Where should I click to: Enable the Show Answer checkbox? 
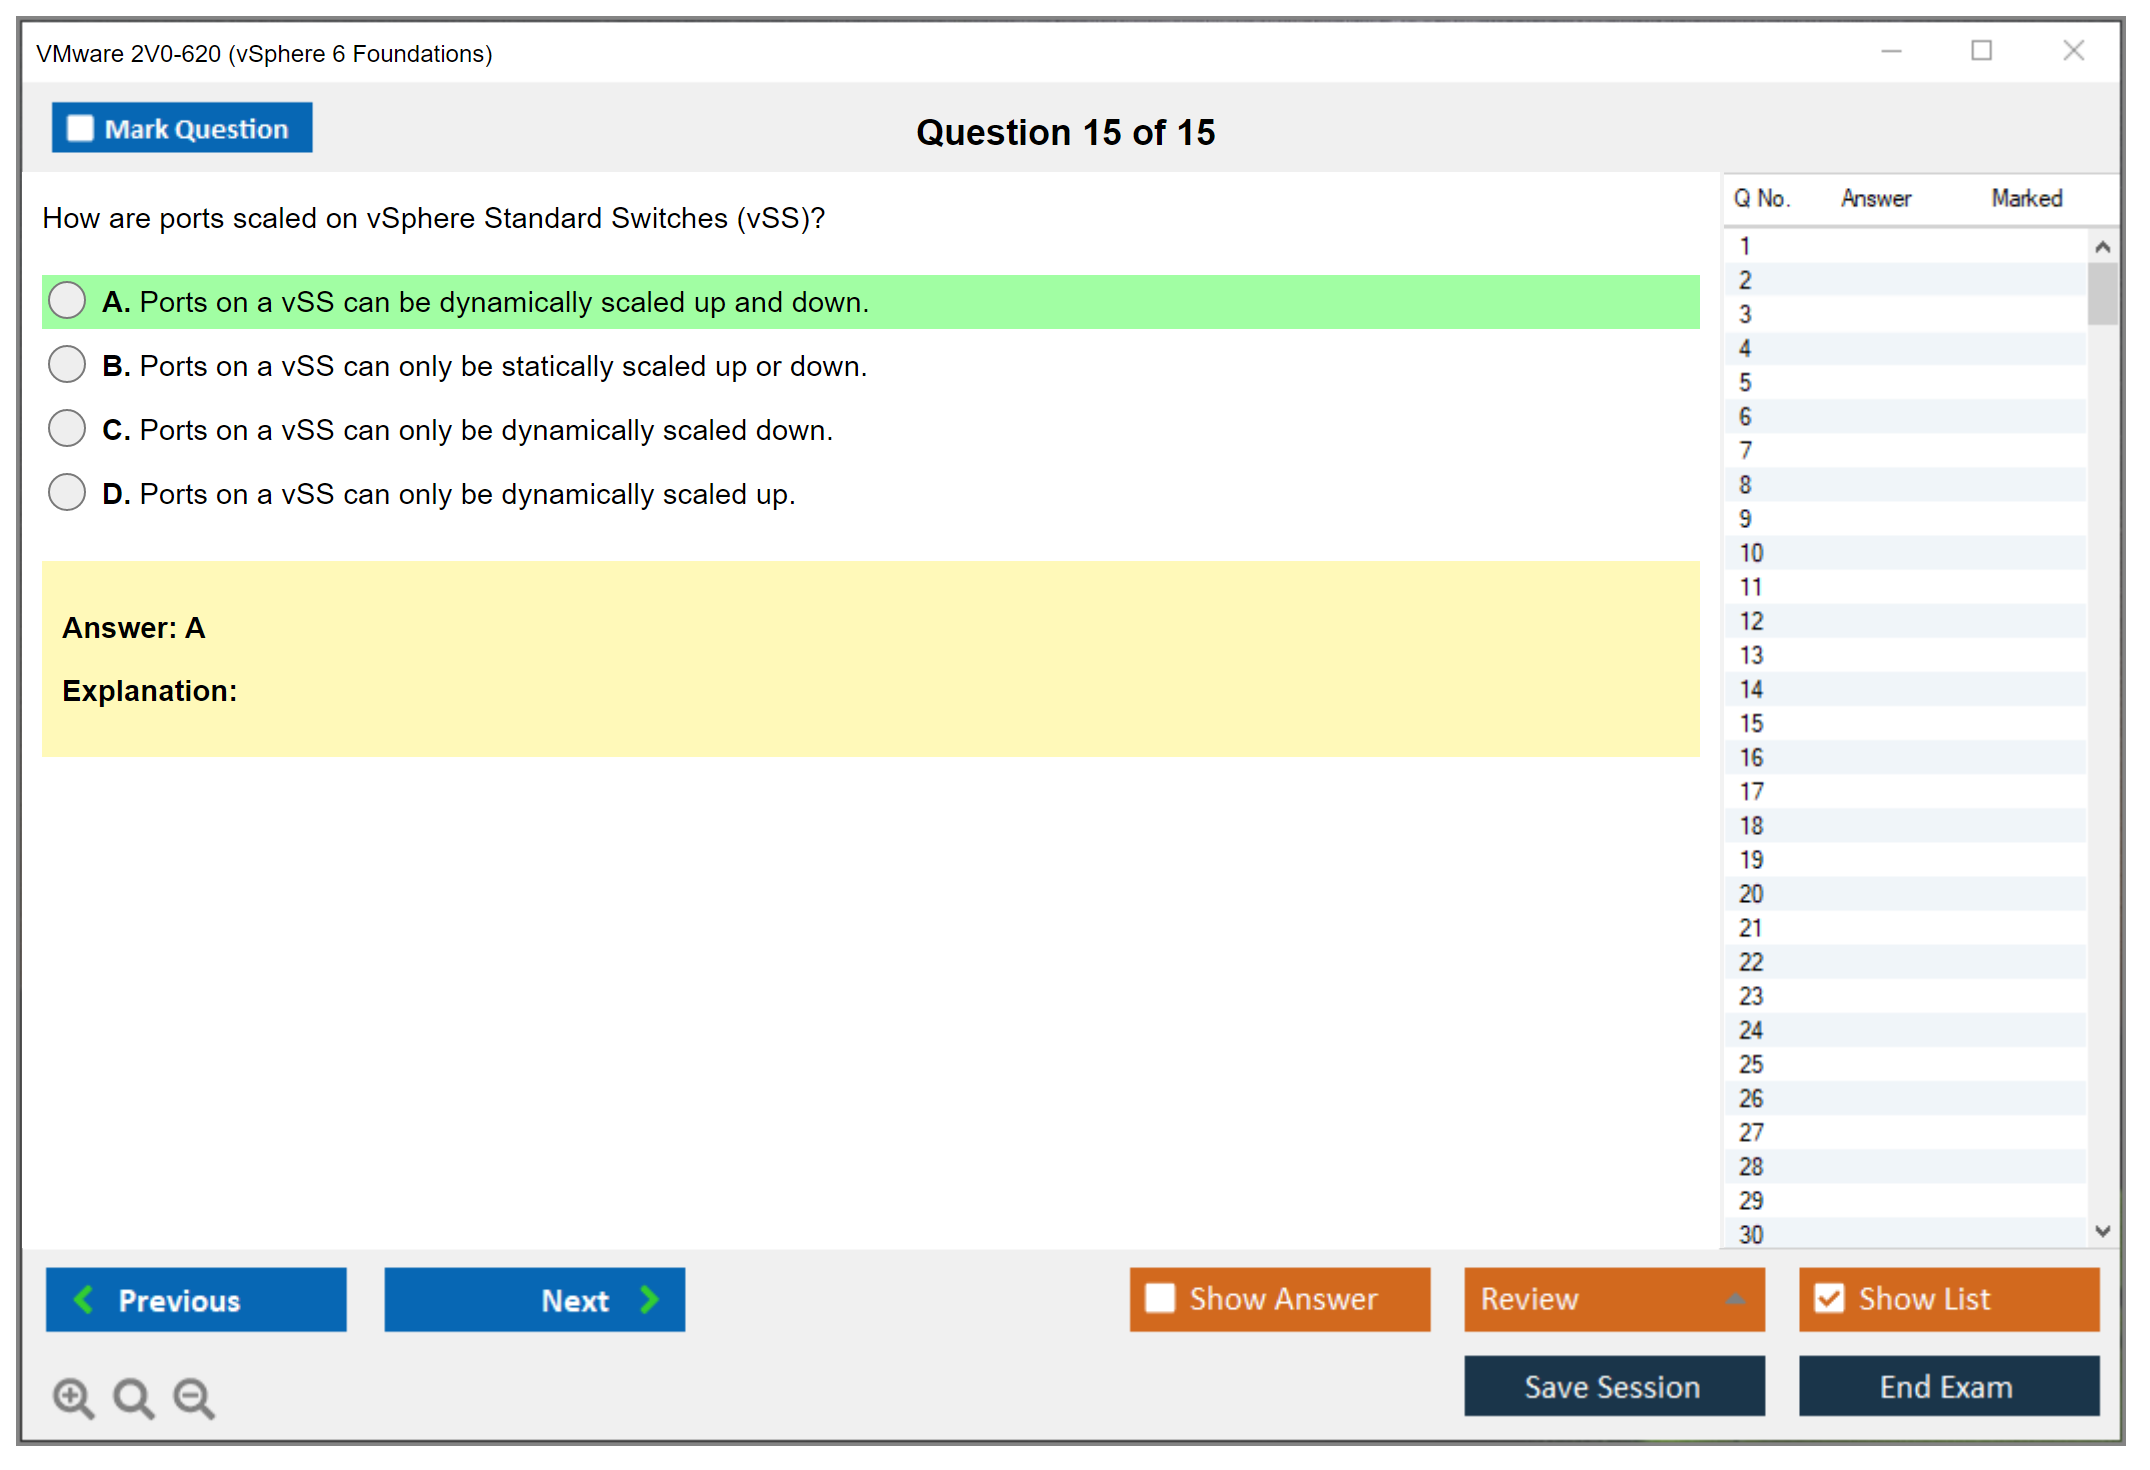pos(1160,1298)
